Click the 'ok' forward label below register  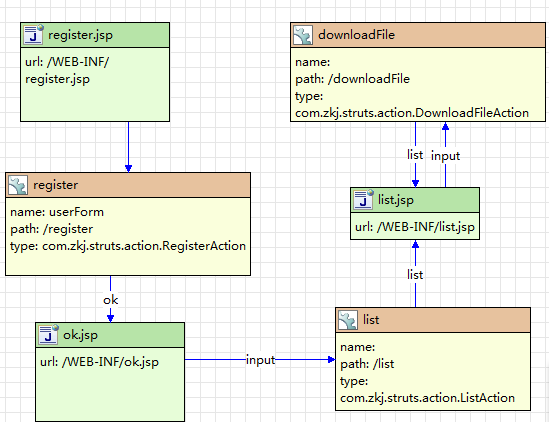[x=111, y=300]
